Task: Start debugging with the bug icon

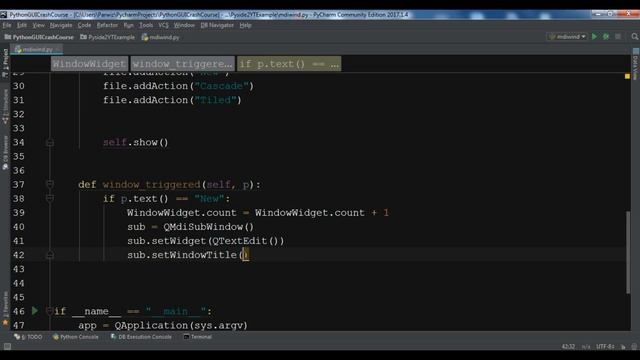Action: coord(606,37)
